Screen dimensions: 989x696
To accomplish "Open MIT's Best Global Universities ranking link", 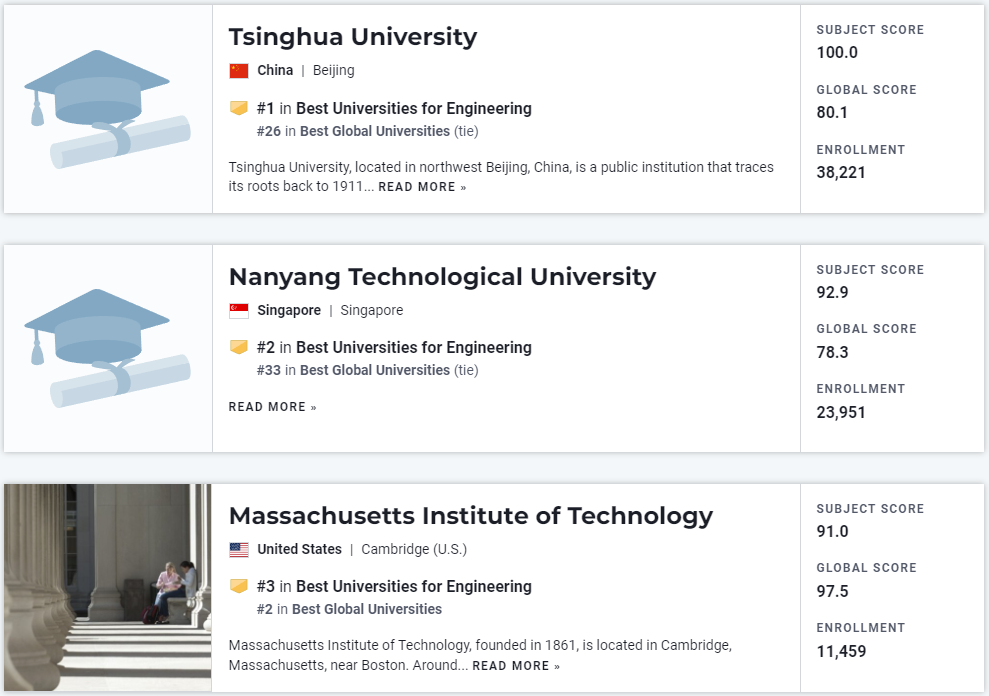I will 371,609.
